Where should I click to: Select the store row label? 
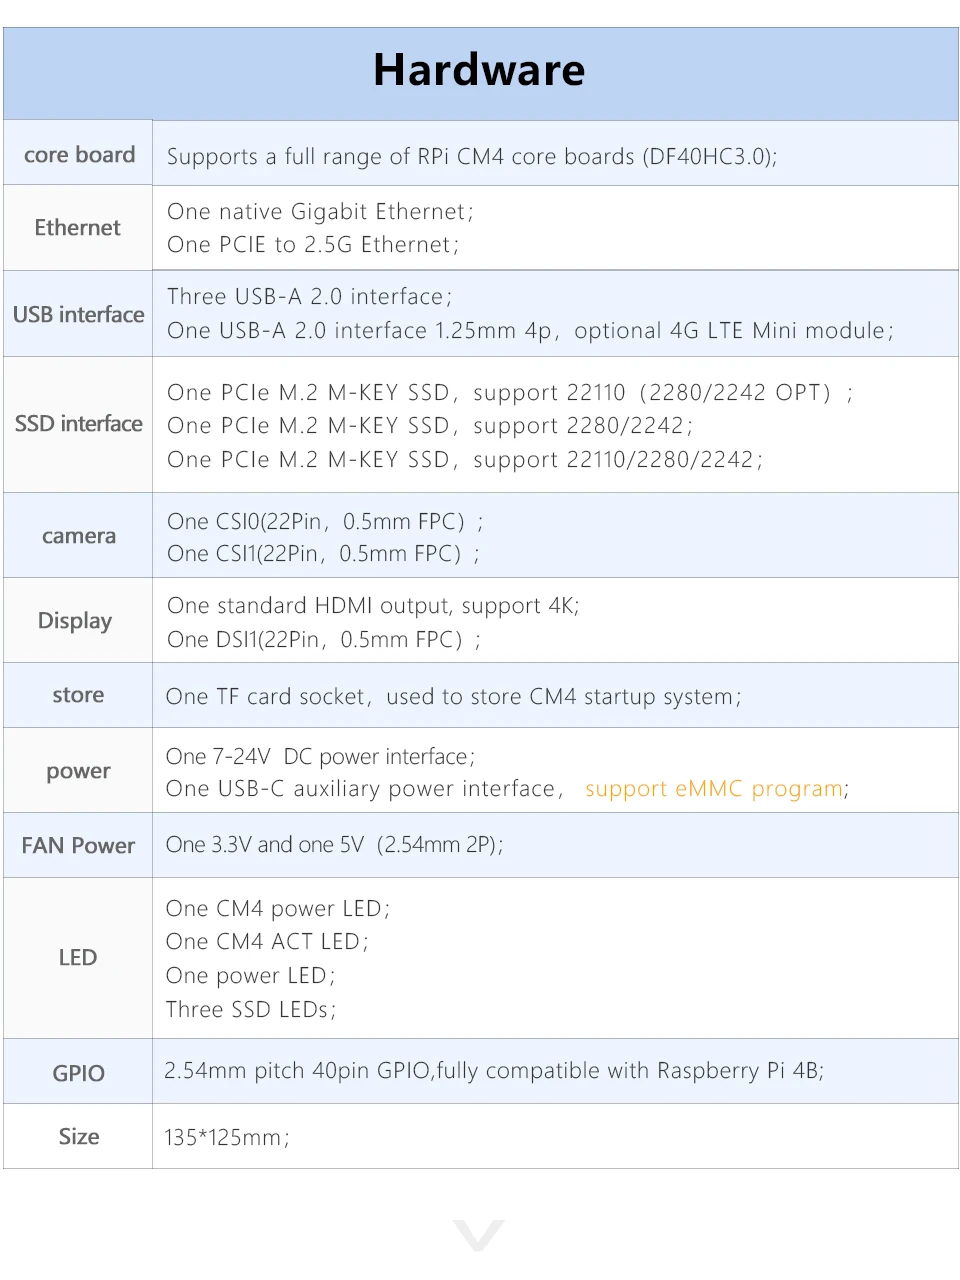[x=78, y=695]
